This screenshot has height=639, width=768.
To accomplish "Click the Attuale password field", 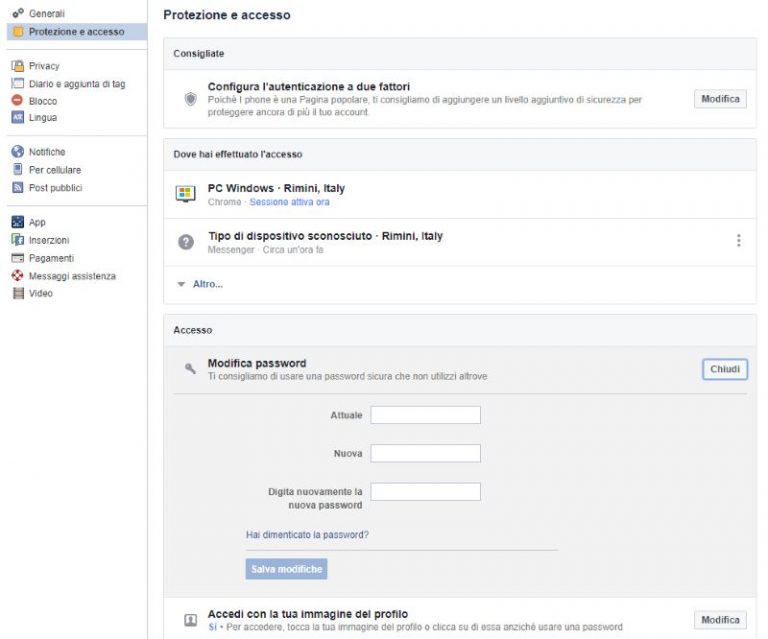I will [425, 415].
